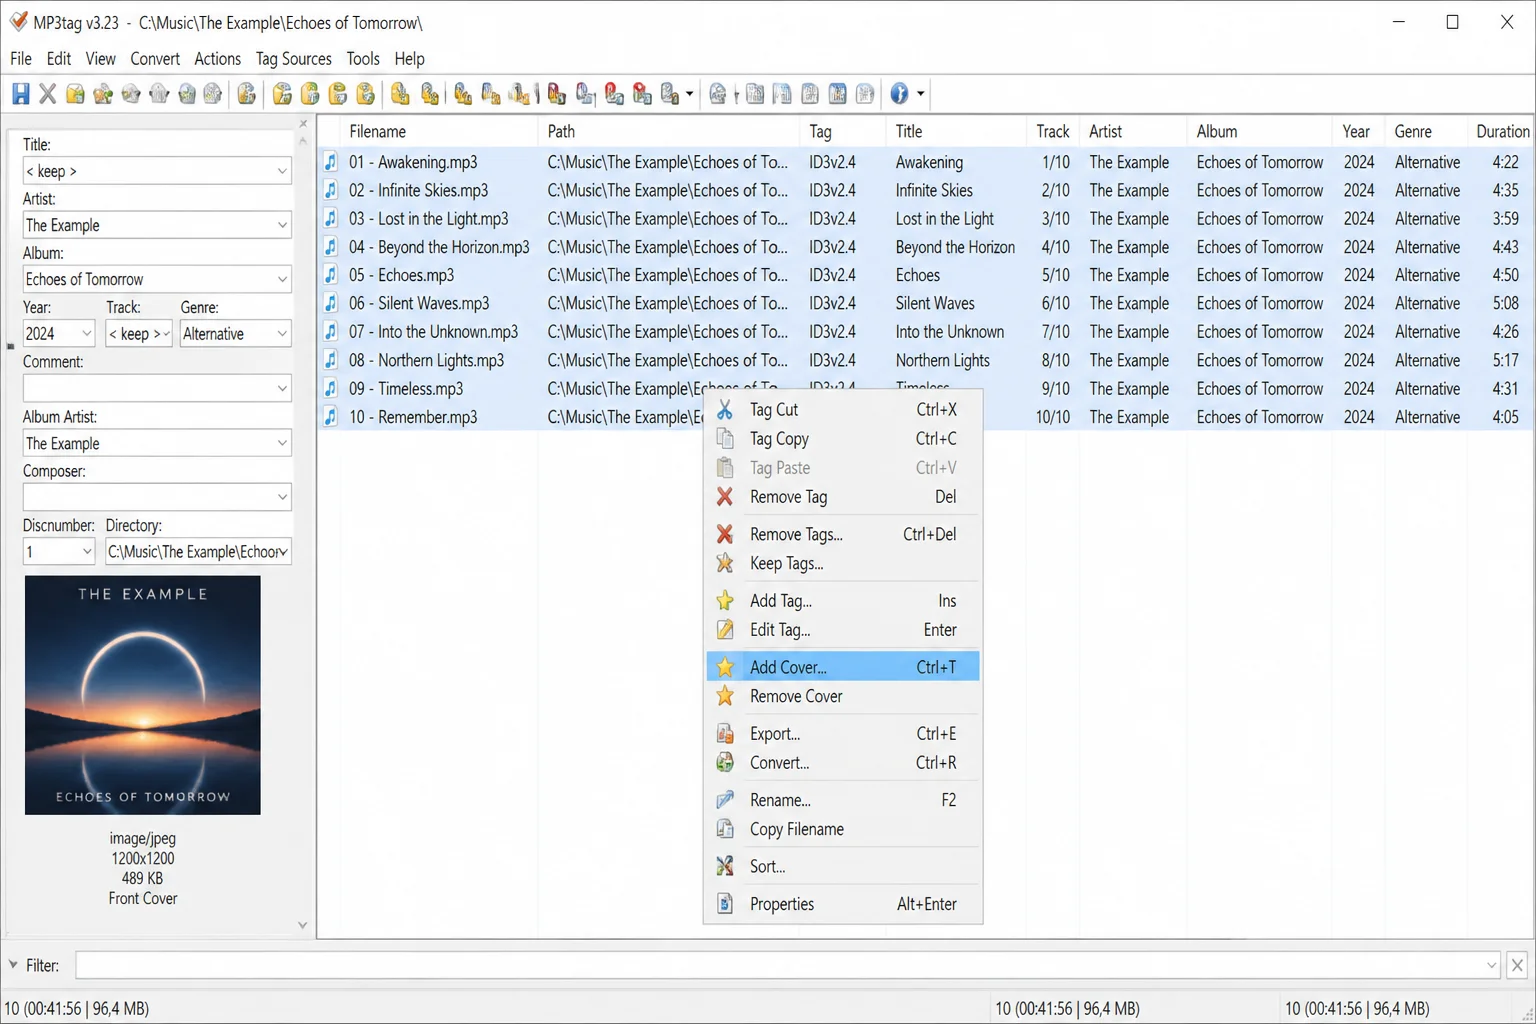Open the Tag Sources menu
This screenshot has height=1024, width=1536.
click(x=293, y=59)
